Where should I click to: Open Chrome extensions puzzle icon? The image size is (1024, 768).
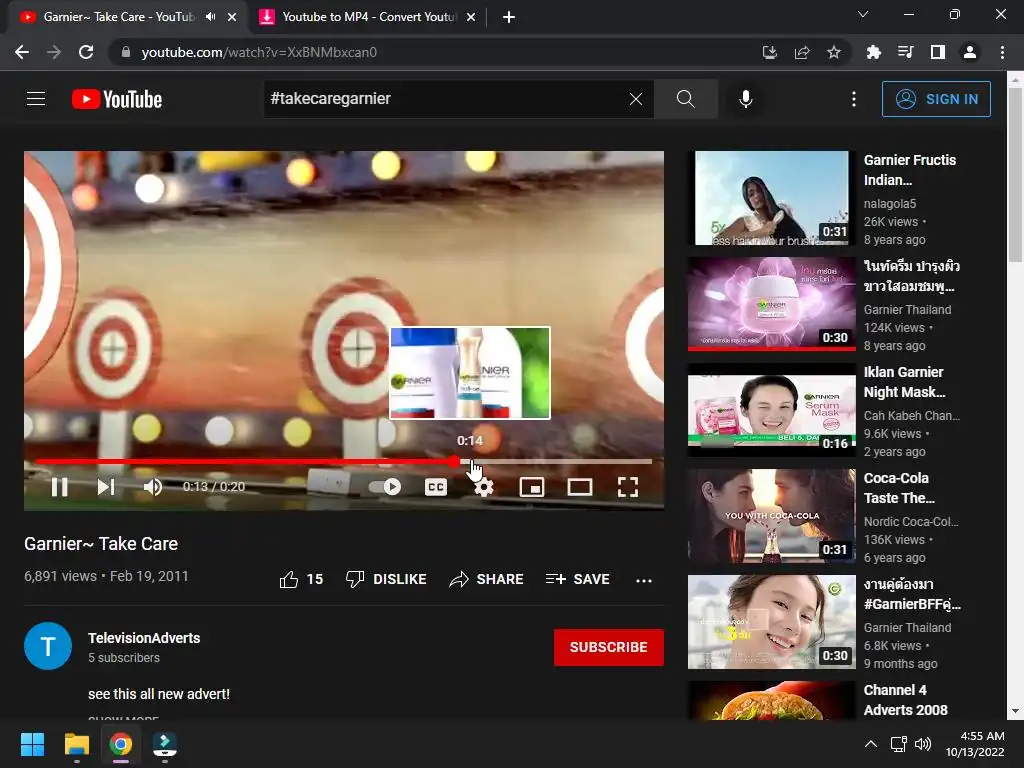(873, 52)
